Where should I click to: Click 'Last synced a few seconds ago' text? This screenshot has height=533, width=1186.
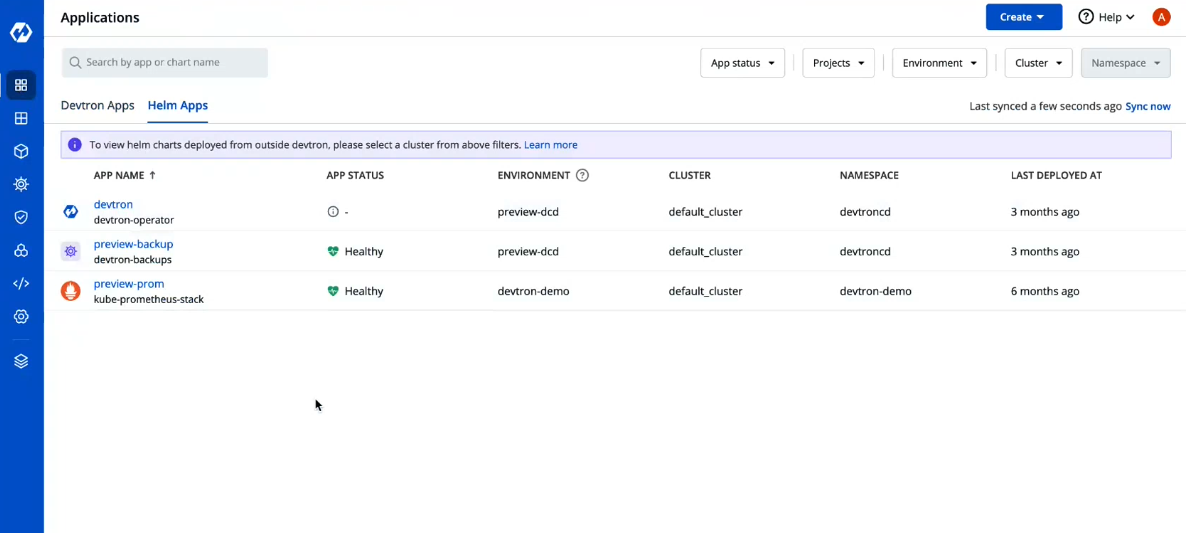1045,107
